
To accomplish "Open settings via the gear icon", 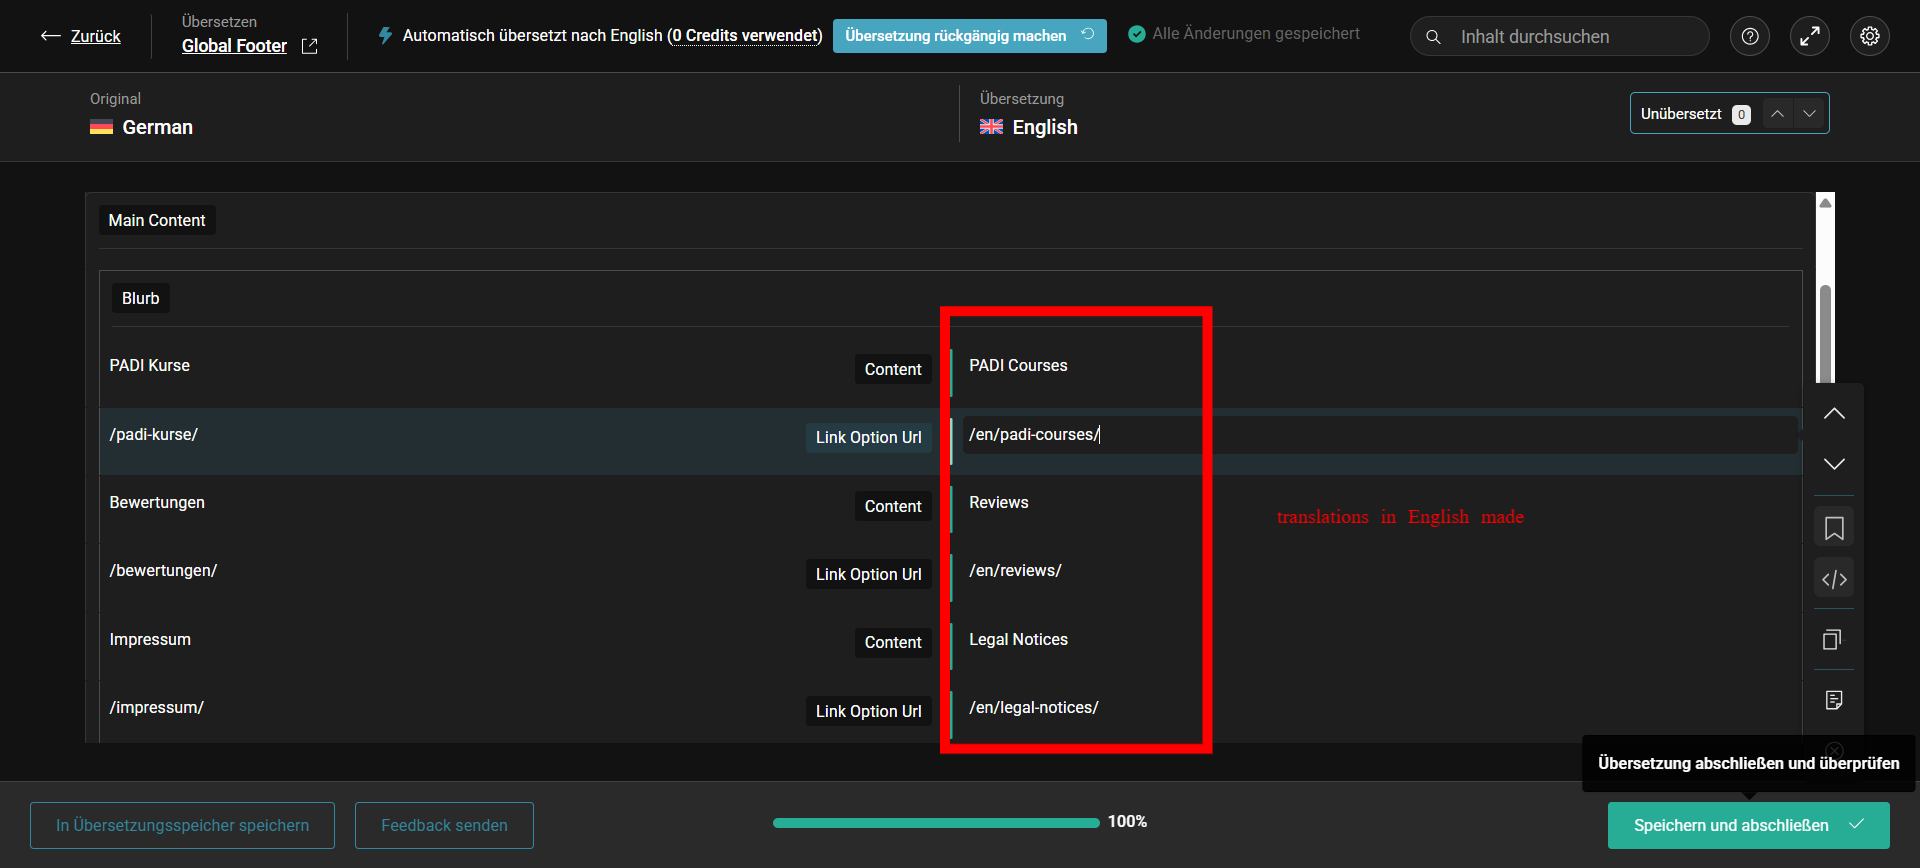I will coord(1869,36).
